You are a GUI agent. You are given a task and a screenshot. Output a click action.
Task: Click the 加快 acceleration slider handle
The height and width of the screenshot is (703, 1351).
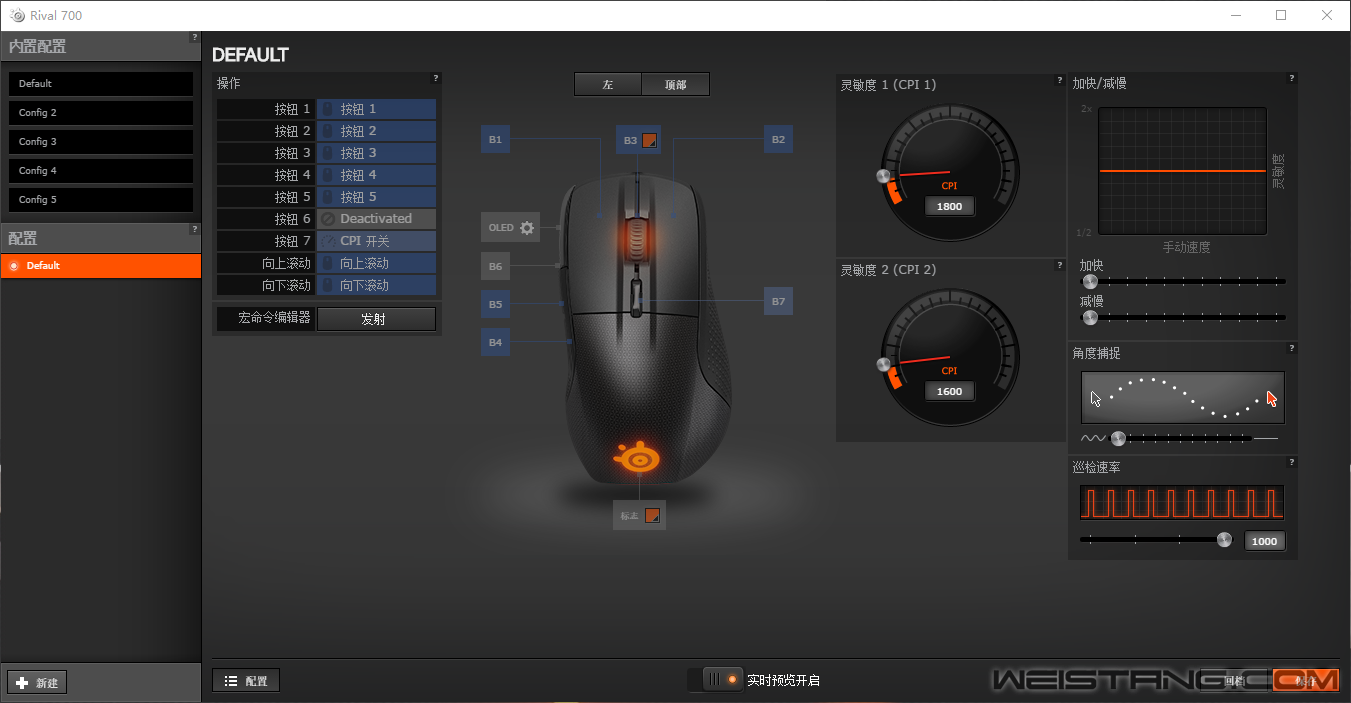coord(1090,282)
